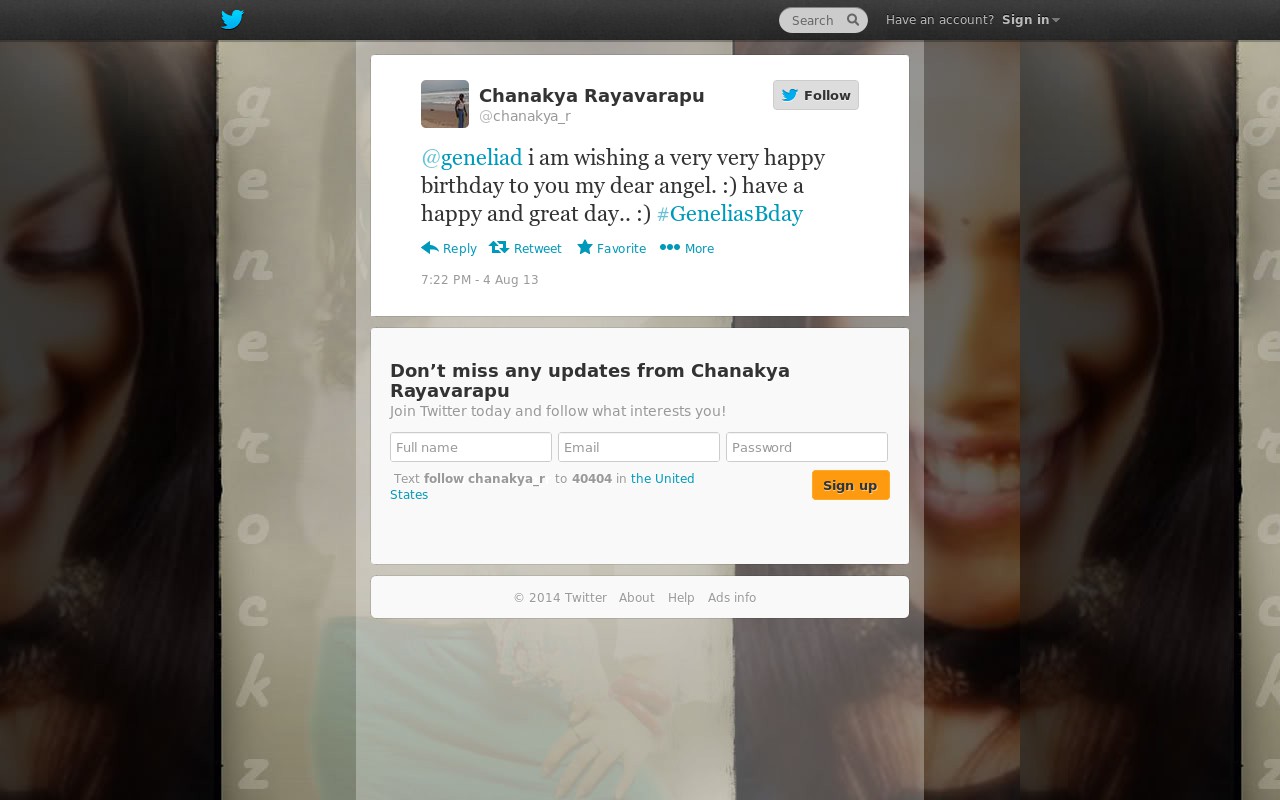Click the orange Sign up button
The image size is (1280, 800).
851,485
